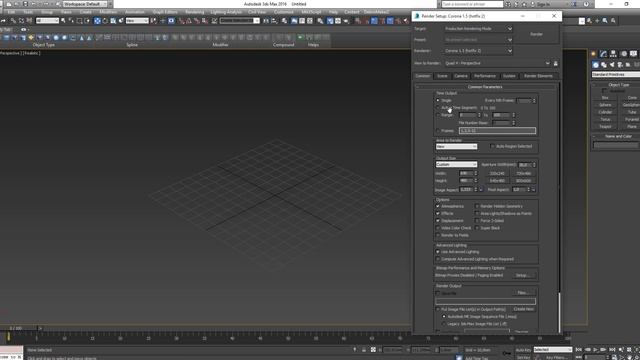This screenshot has width=640, height=360.
Task: Click the Render button in Render Setup
Action: point(536,34)
